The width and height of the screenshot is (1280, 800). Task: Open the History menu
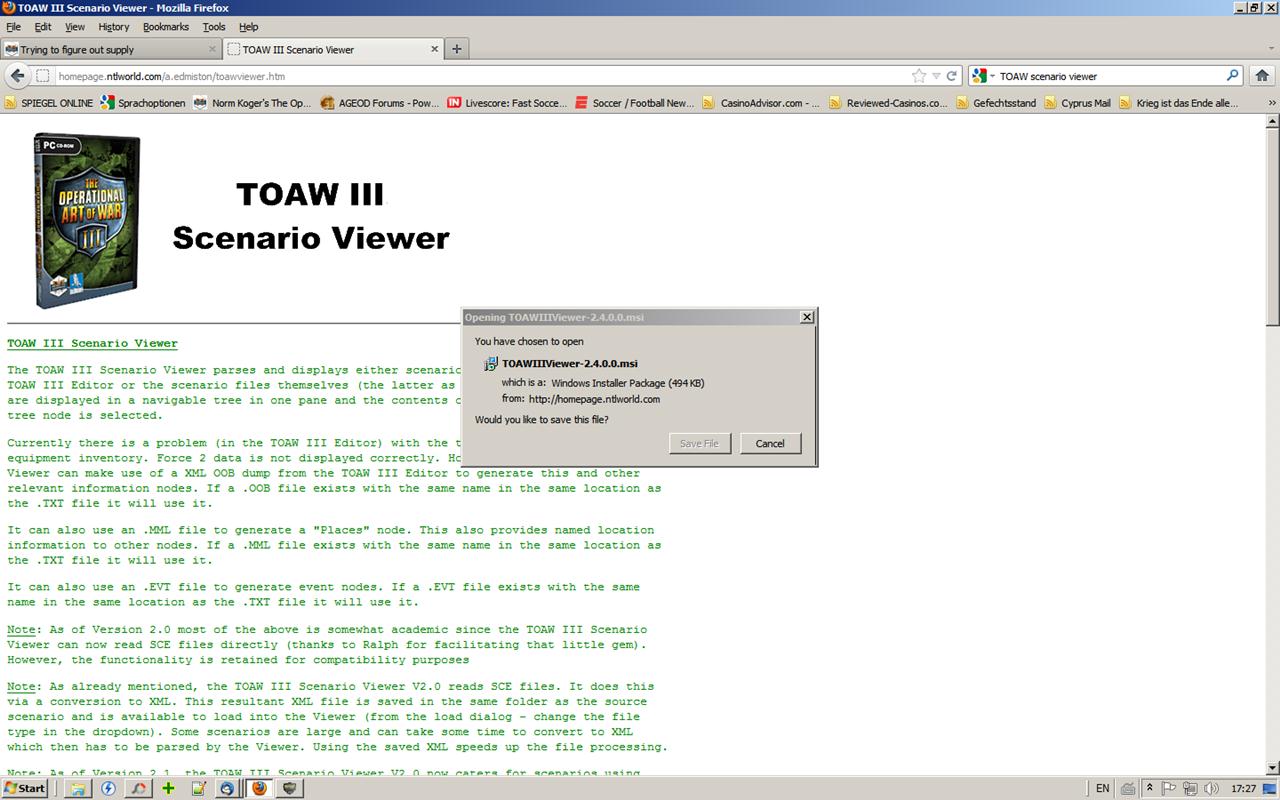(x=114, y=27)
